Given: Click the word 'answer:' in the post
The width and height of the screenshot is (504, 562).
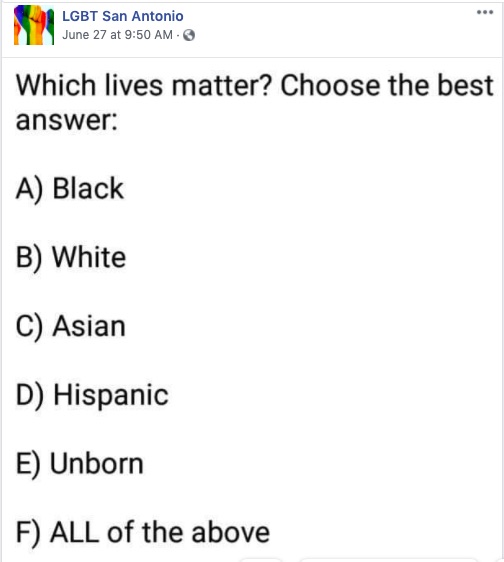Looking at the screenshot, I should point(67,121).
